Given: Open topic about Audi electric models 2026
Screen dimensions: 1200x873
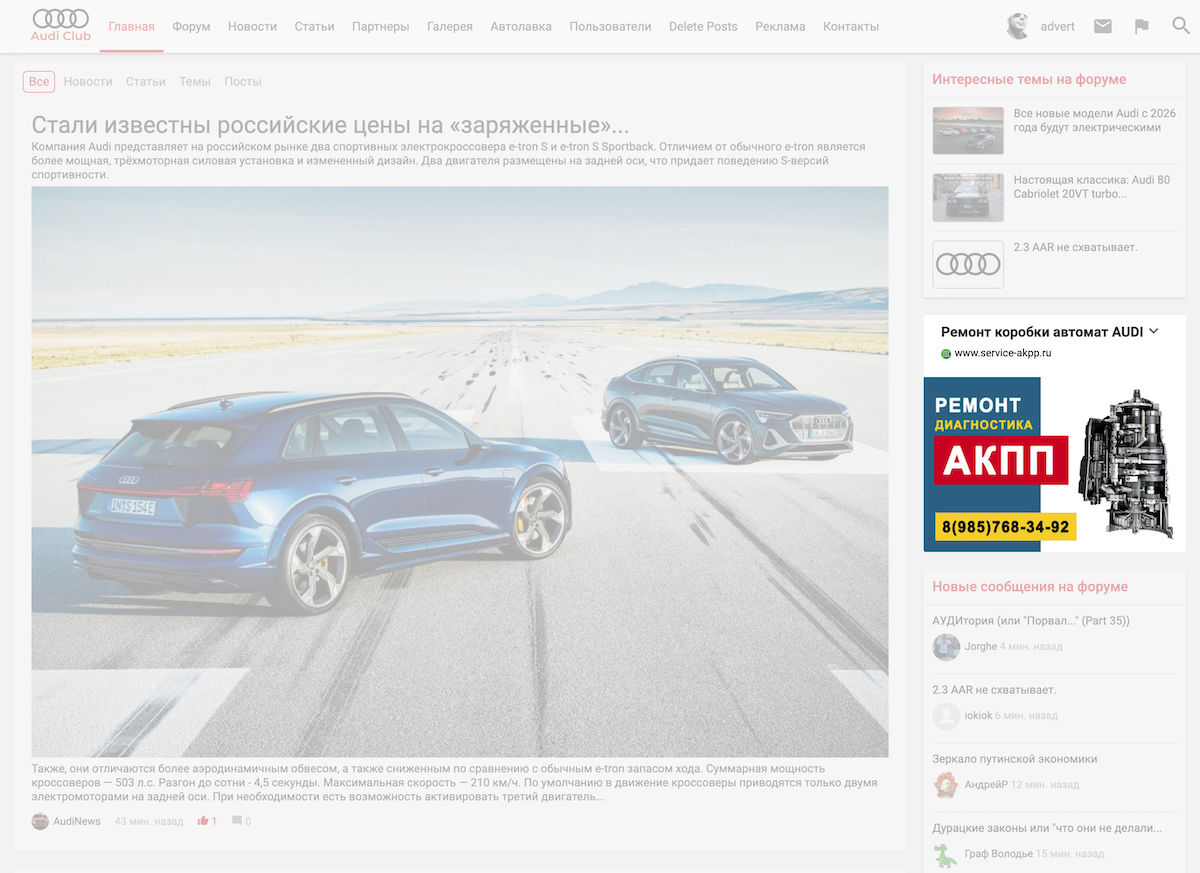Looking at the screenshot, I should 1095,120.
